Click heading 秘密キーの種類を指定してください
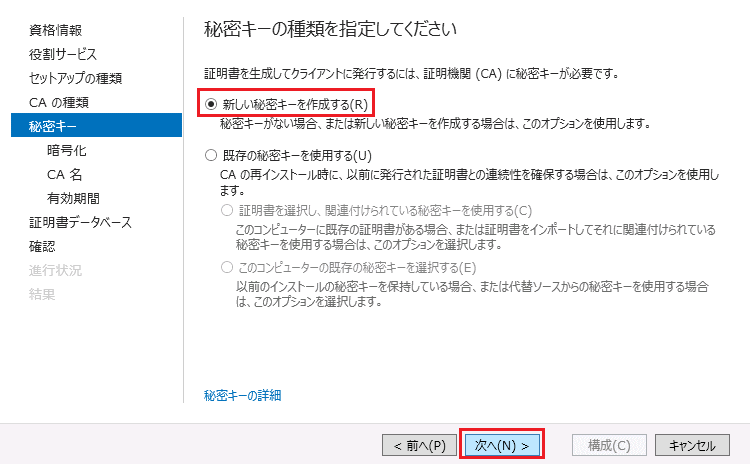The height and width of the screenshot is (464, 750). click(331, 29)
